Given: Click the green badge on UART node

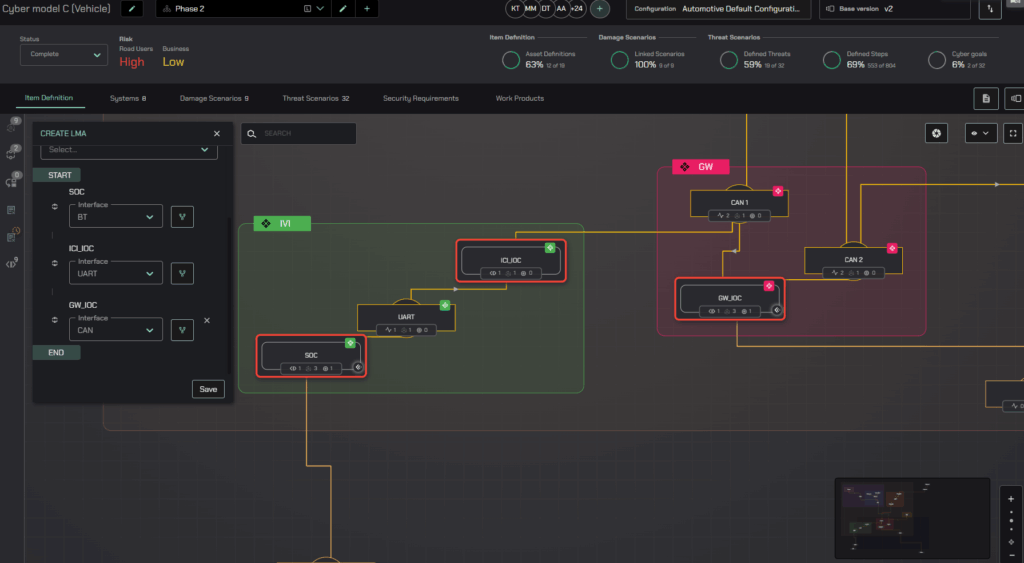Looking at the screenshot, I should (445, 305).
